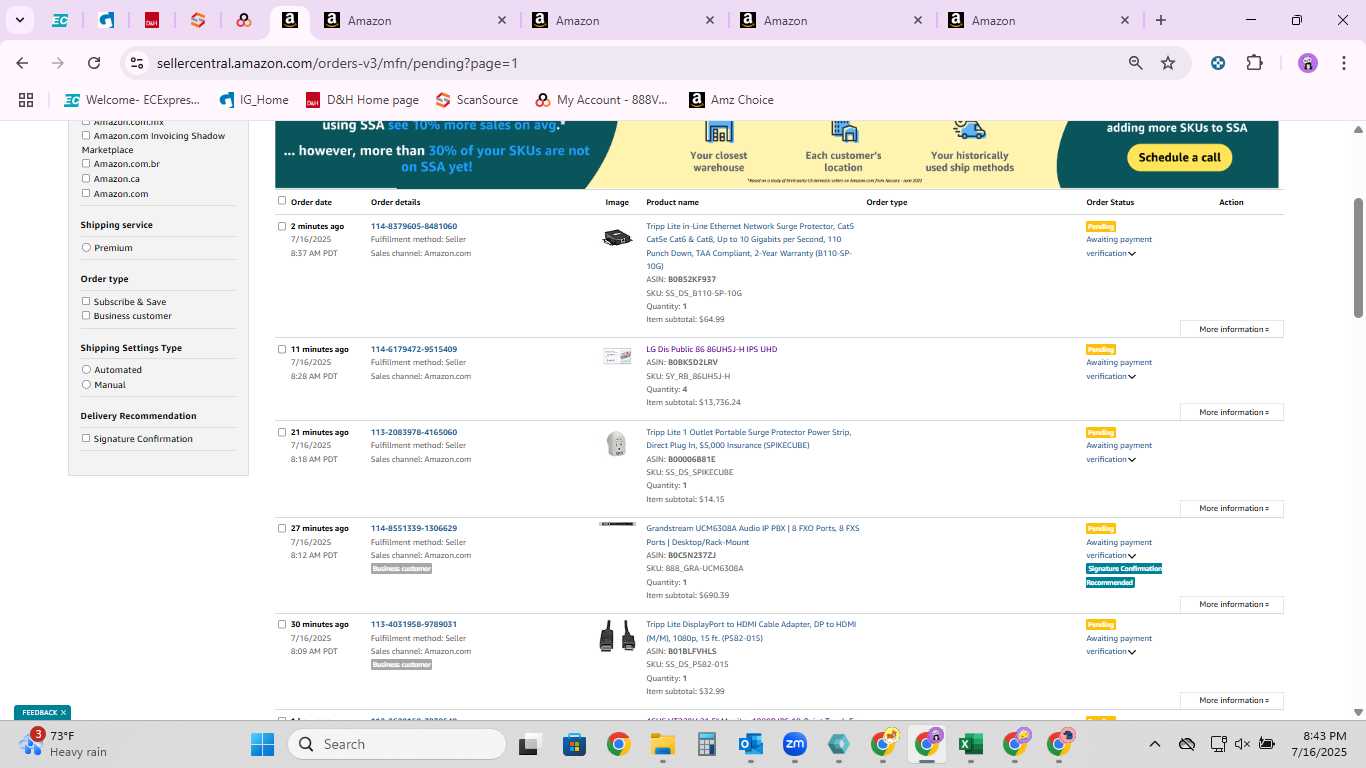Add a new browser tab
Screen dimensions: 1366x768
coord(1160,20)
